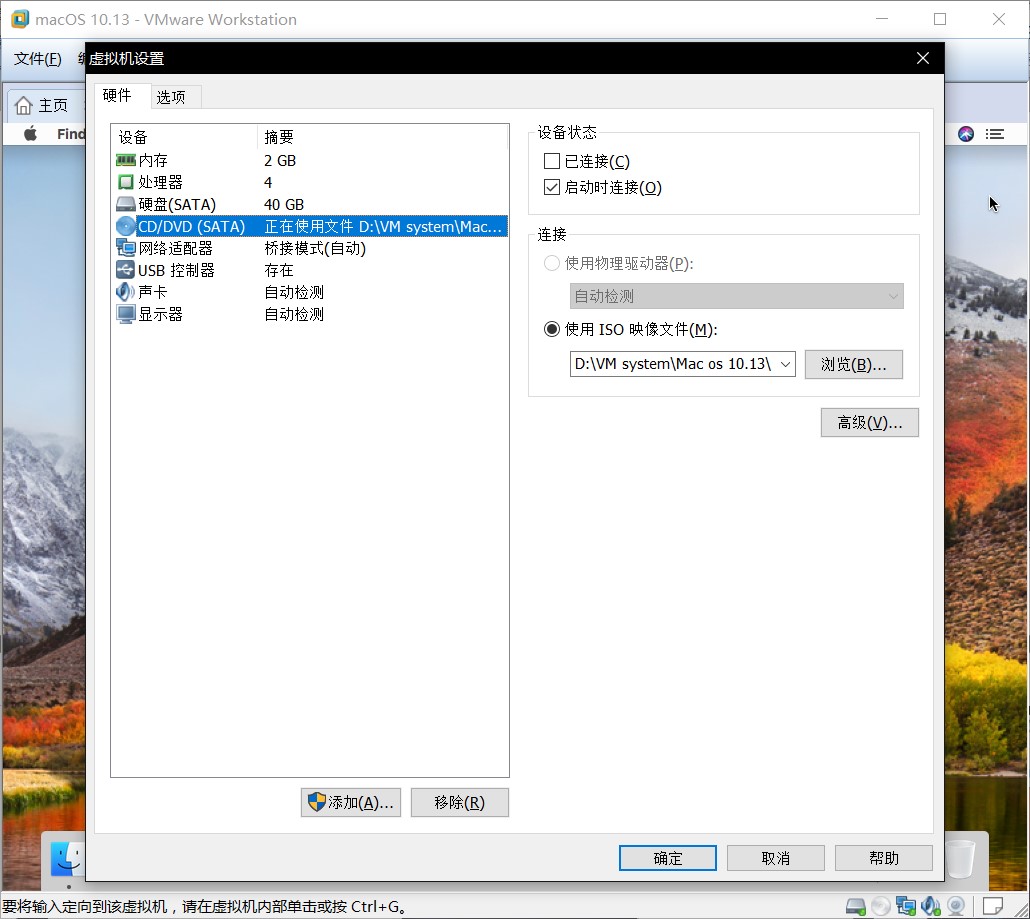Viewport: 1030px width, 919px height.
Task: Select the processor device icon
Action: 125,182
